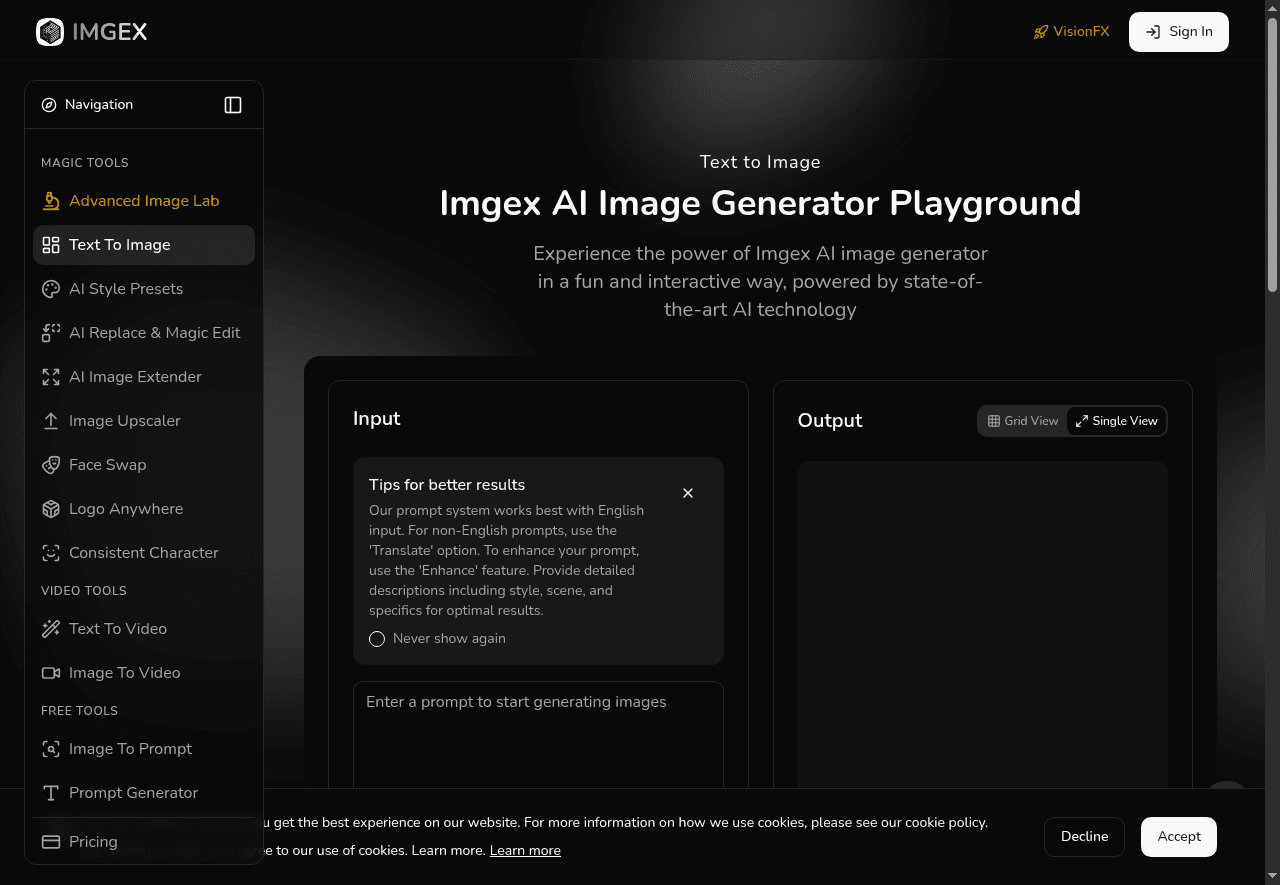
Task: Select Text To Image in sidebar
Action: tap(119, 245)
